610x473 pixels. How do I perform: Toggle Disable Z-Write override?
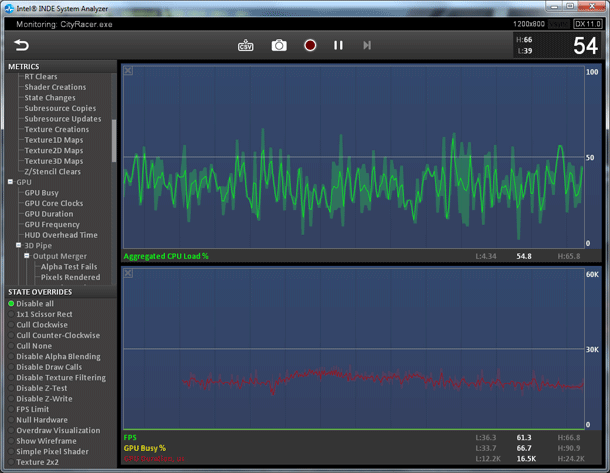[40, 399]
